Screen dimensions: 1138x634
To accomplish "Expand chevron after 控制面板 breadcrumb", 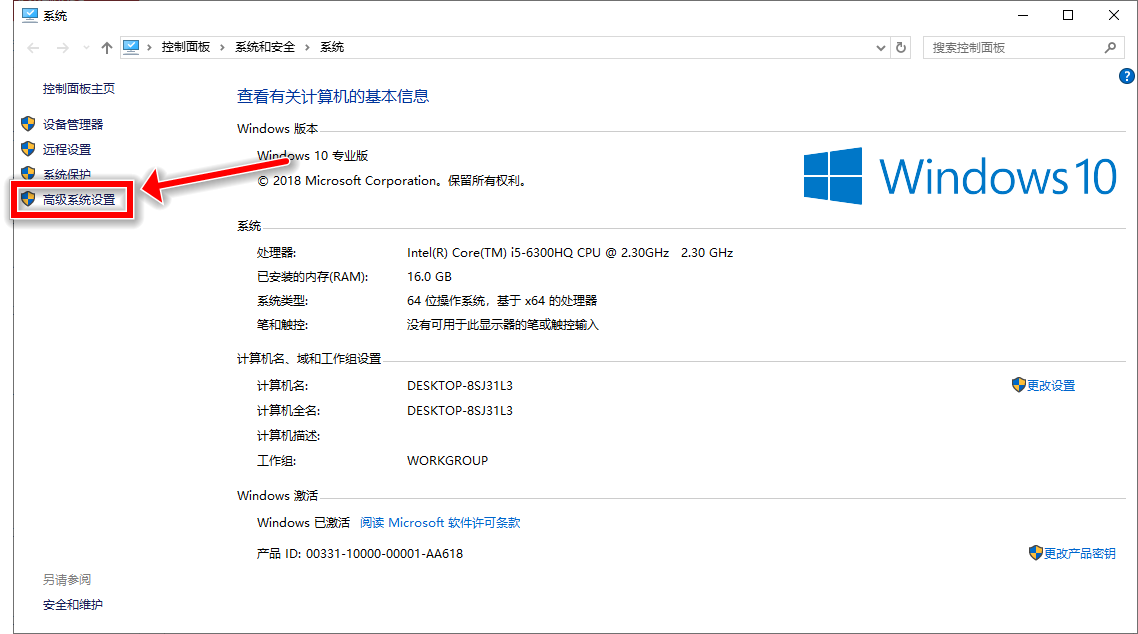I will 222,47.
